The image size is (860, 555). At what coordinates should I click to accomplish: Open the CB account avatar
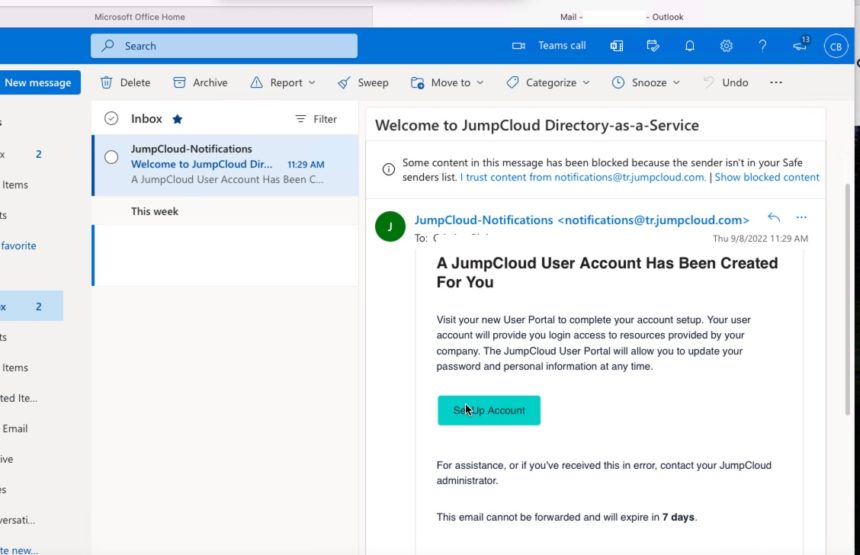(x=835, y=47)
